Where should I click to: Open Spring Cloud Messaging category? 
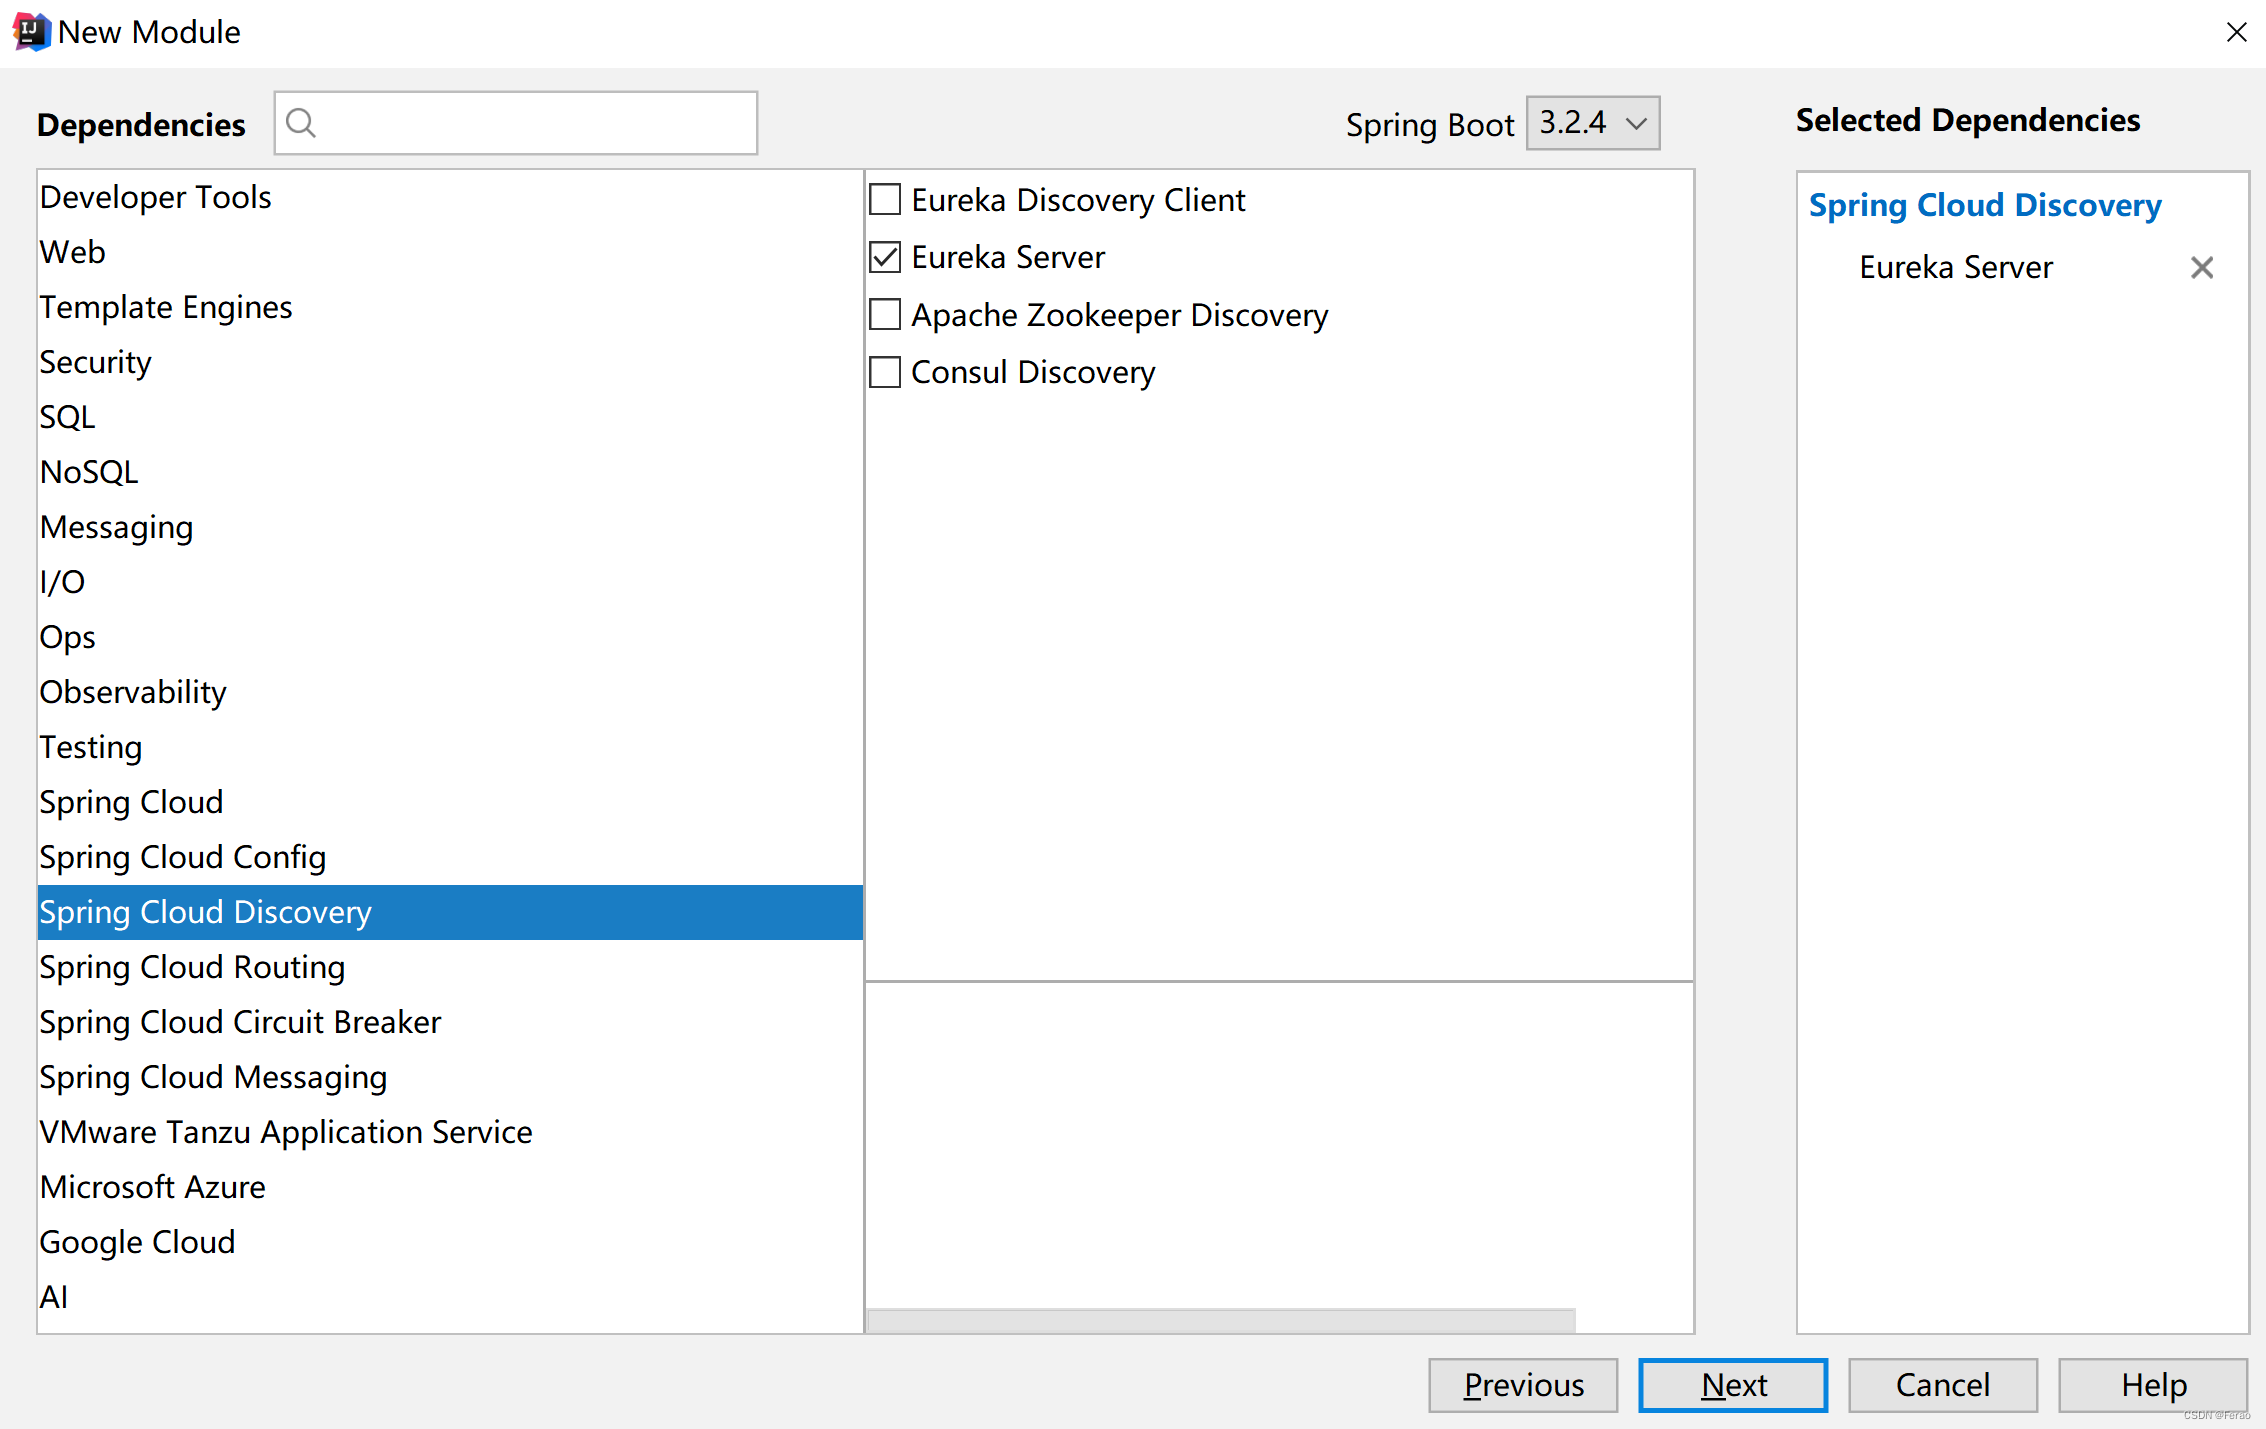[x=450, y=1077]
